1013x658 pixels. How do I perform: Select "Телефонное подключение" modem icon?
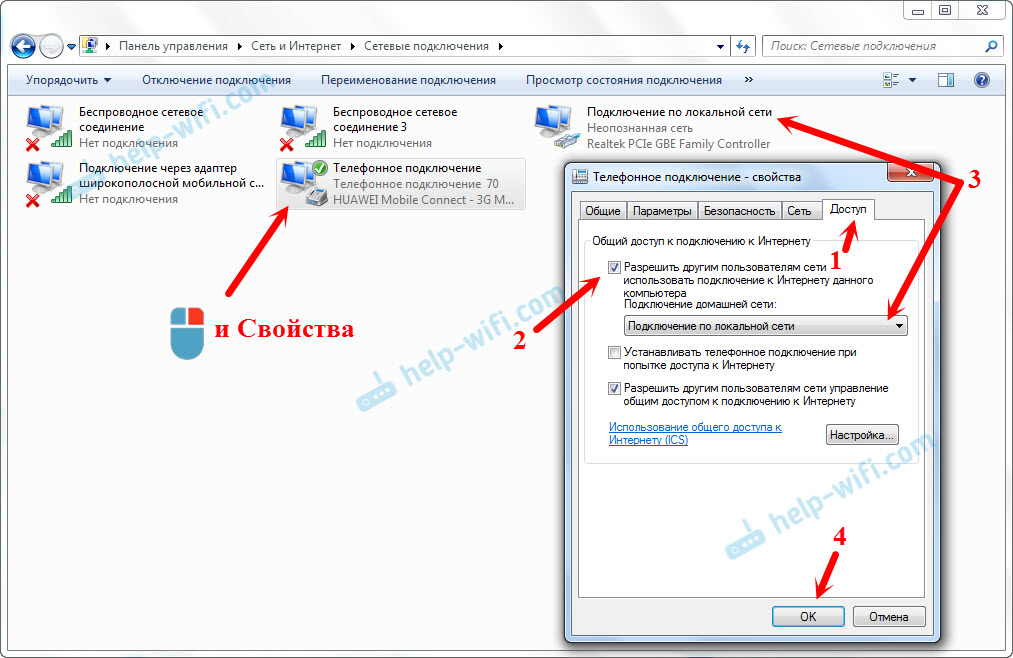(304, 183)
